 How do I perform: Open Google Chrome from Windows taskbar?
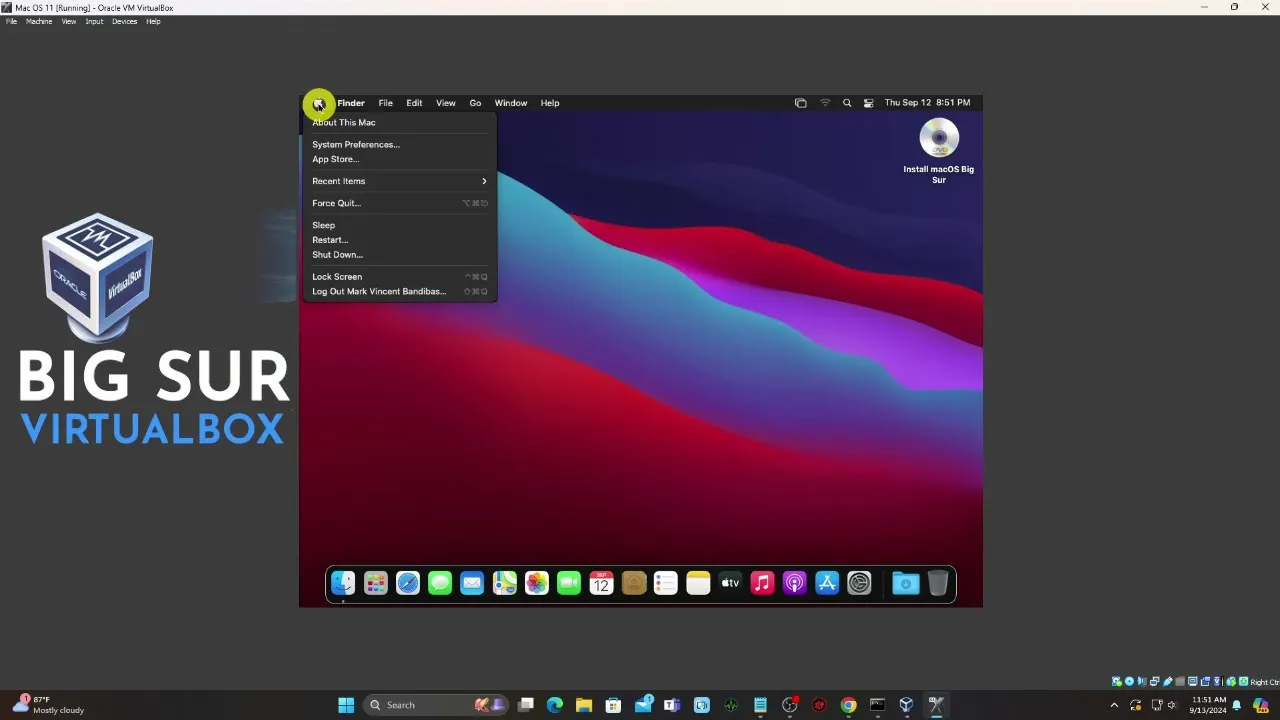pyautogui.click(x=848, y=705)
